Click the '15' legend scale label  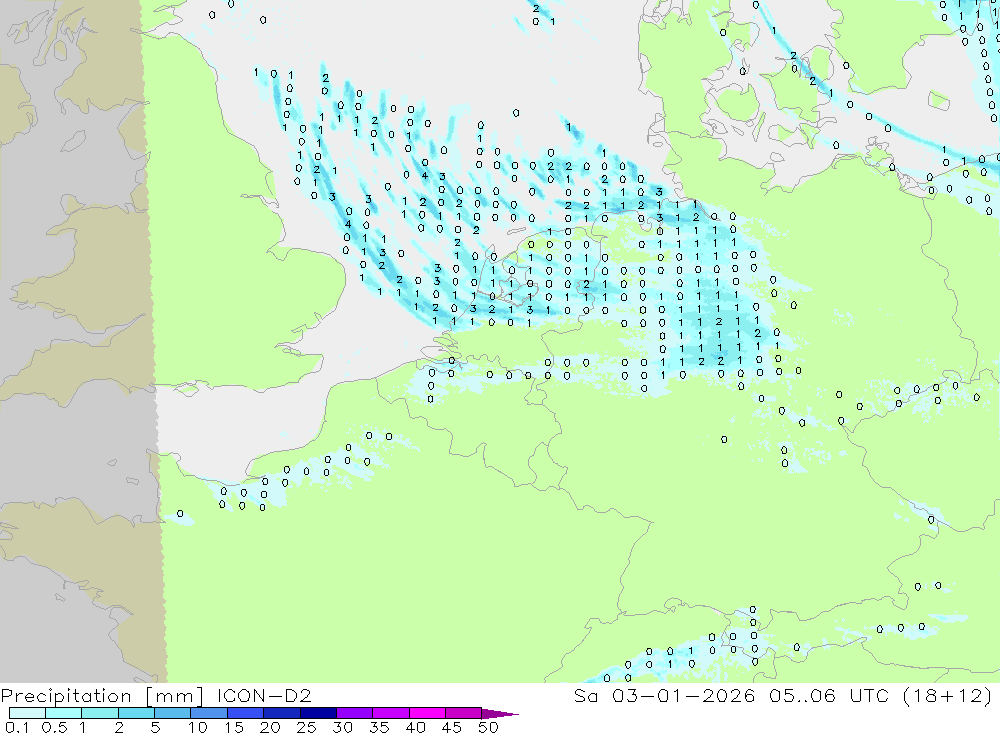click(234, 727)
